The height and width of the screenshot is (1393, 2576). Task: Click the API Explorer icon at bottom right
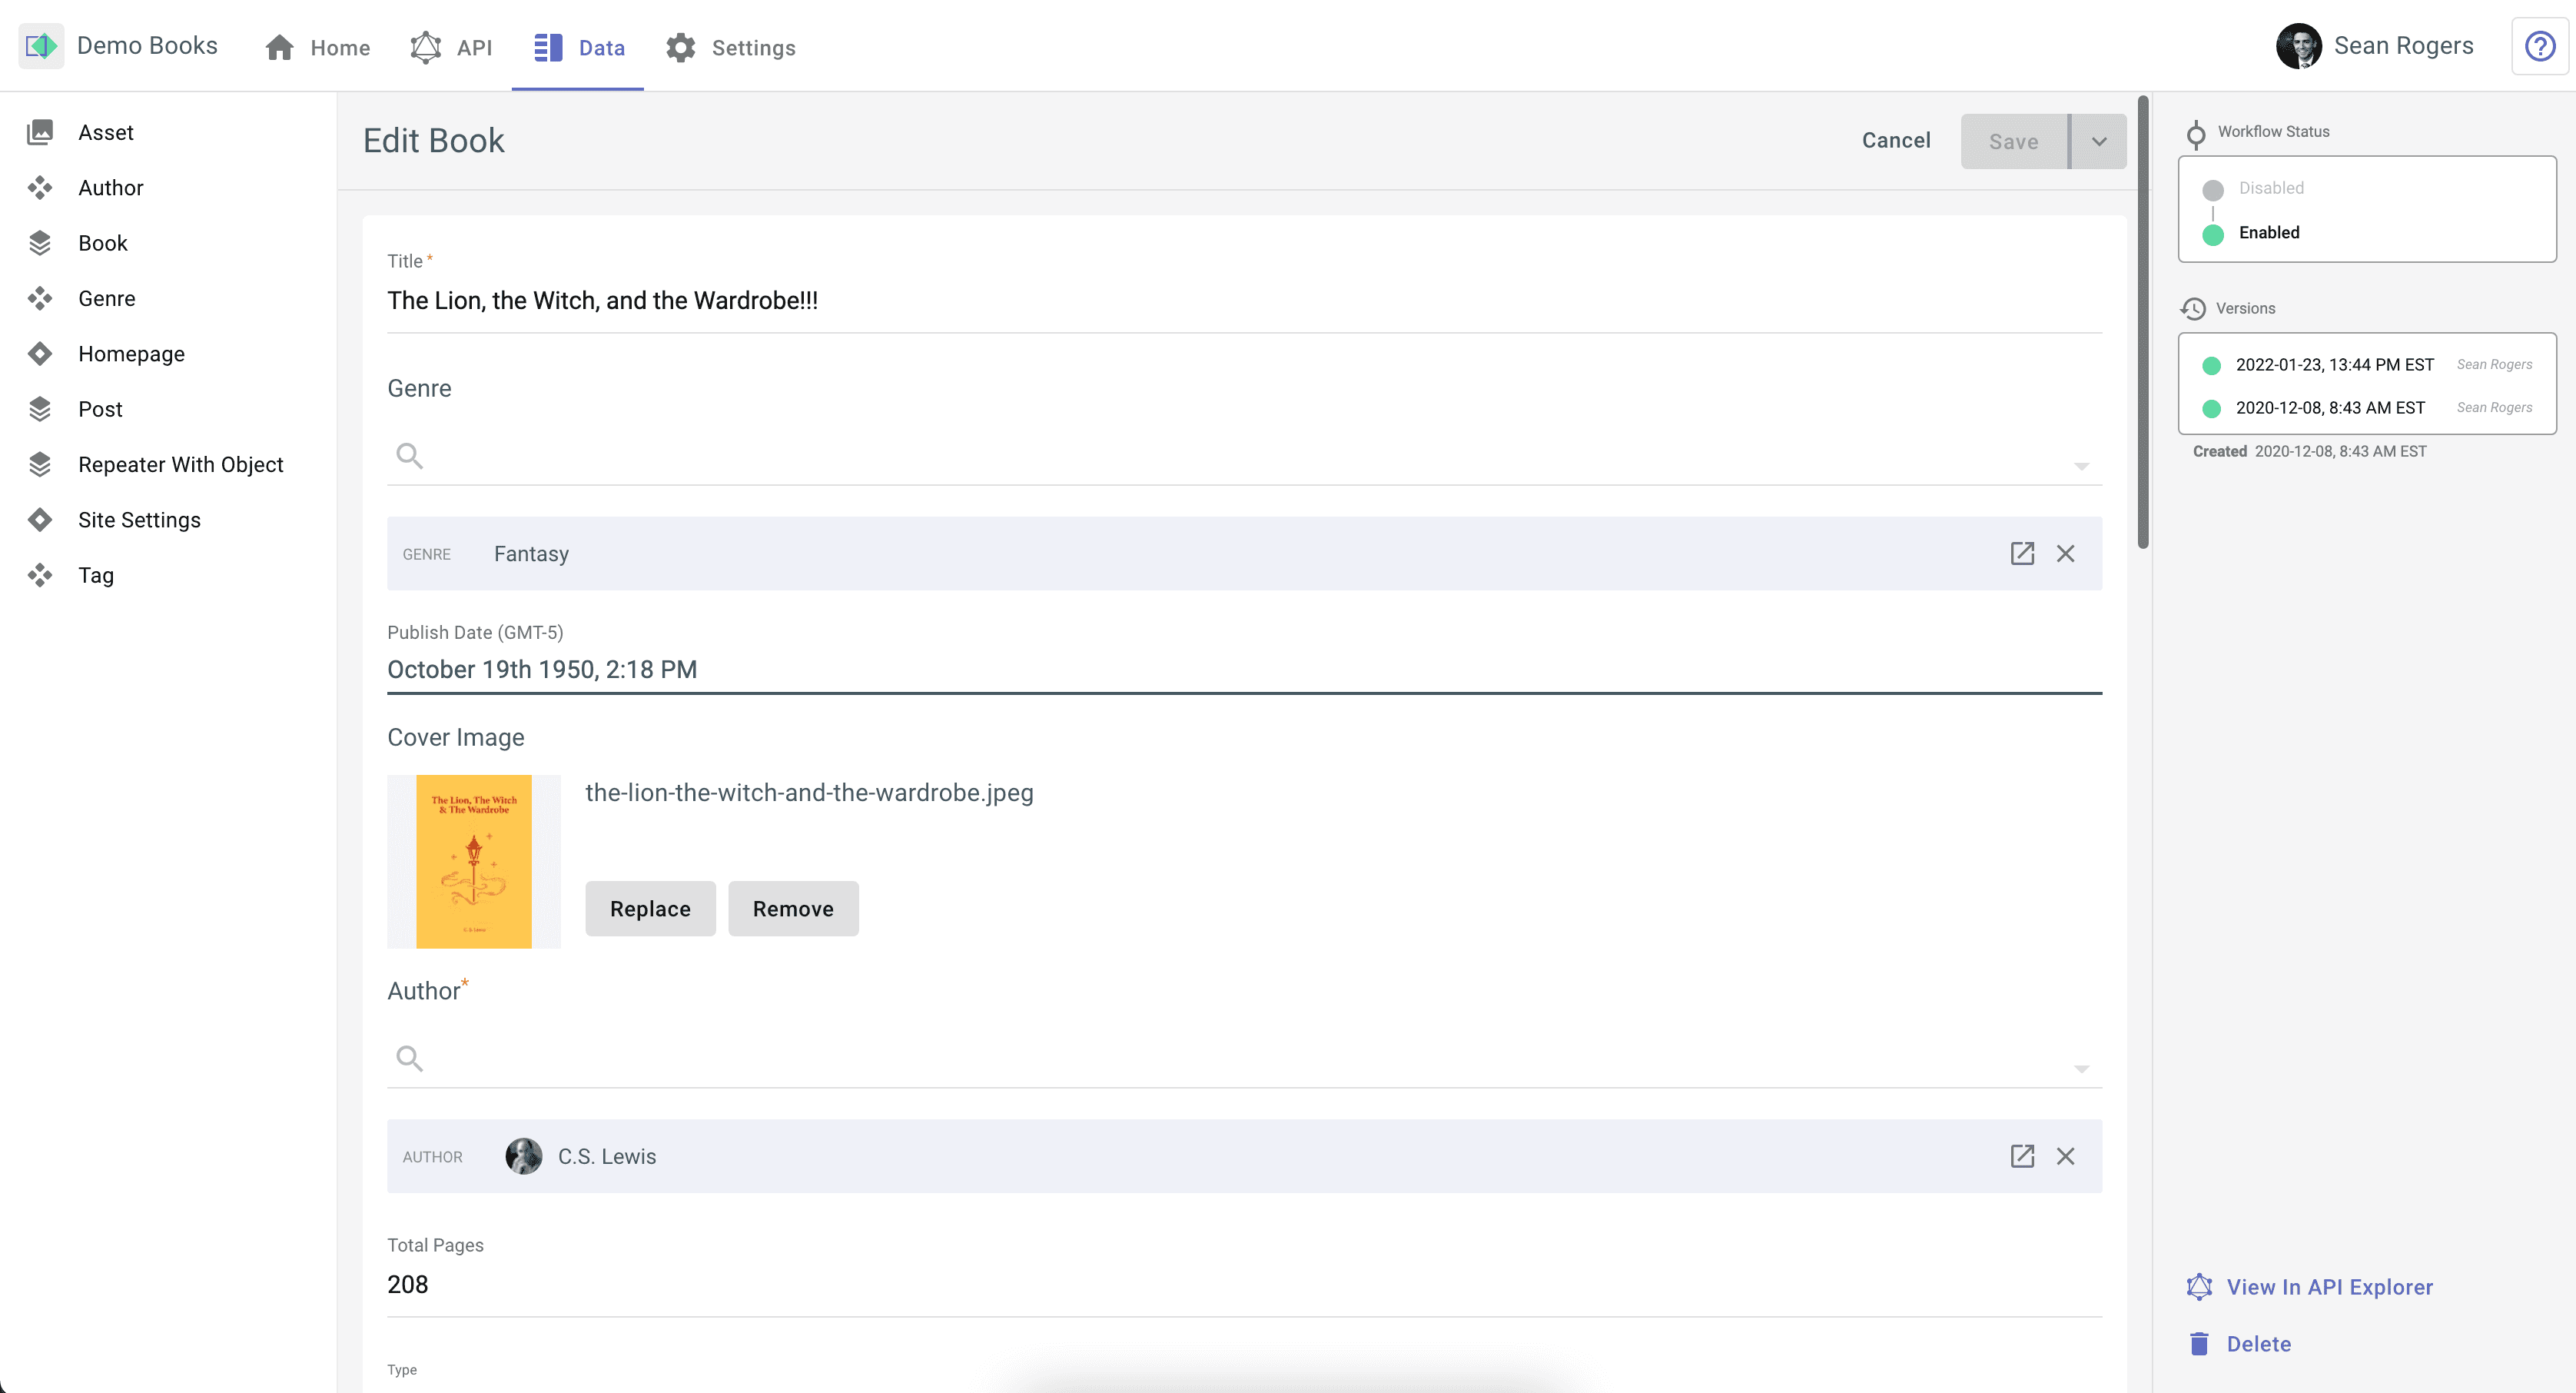tap(2199, 1287)
